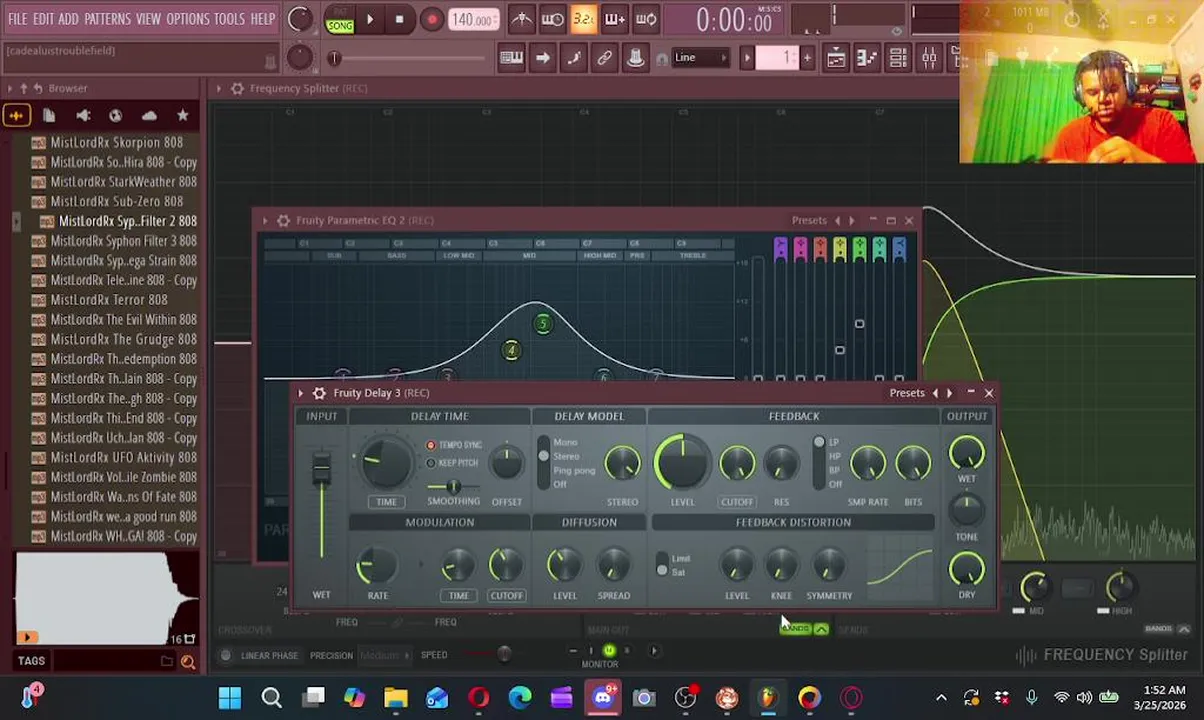Click the TIME button under Delay Time

click(386, 502)
